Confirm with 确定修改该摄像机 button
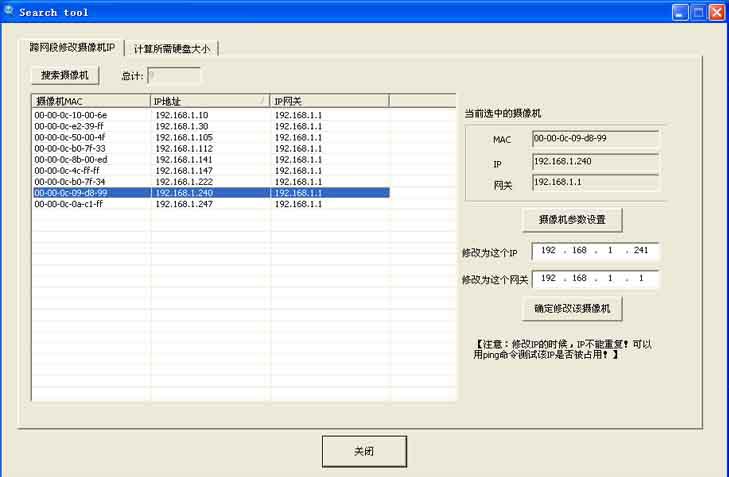 click(572, 308)
